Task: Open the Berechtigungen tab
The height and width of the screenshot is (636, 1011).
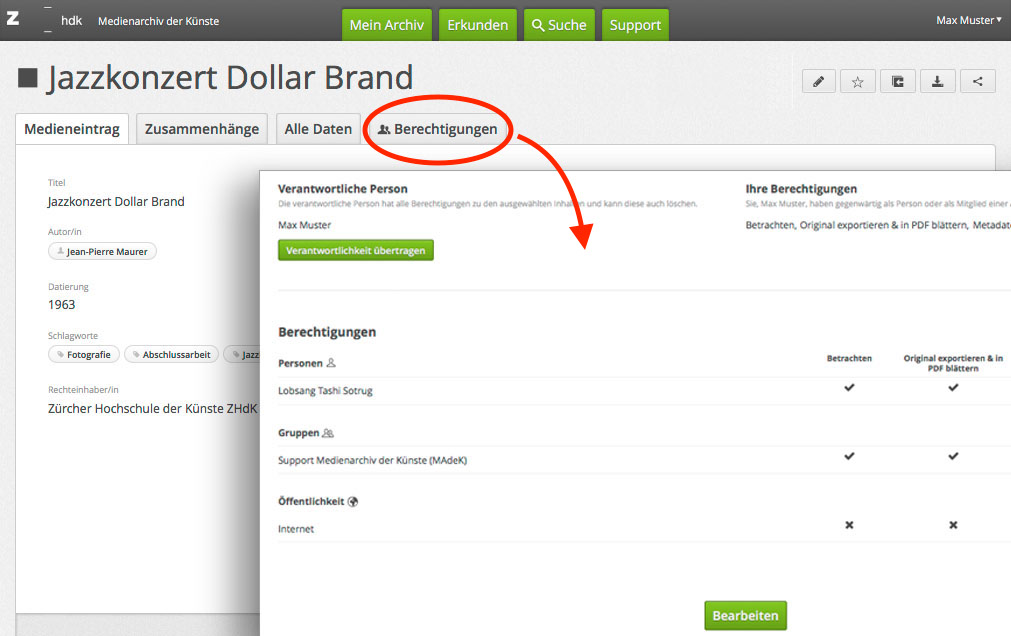Action: 437,129
